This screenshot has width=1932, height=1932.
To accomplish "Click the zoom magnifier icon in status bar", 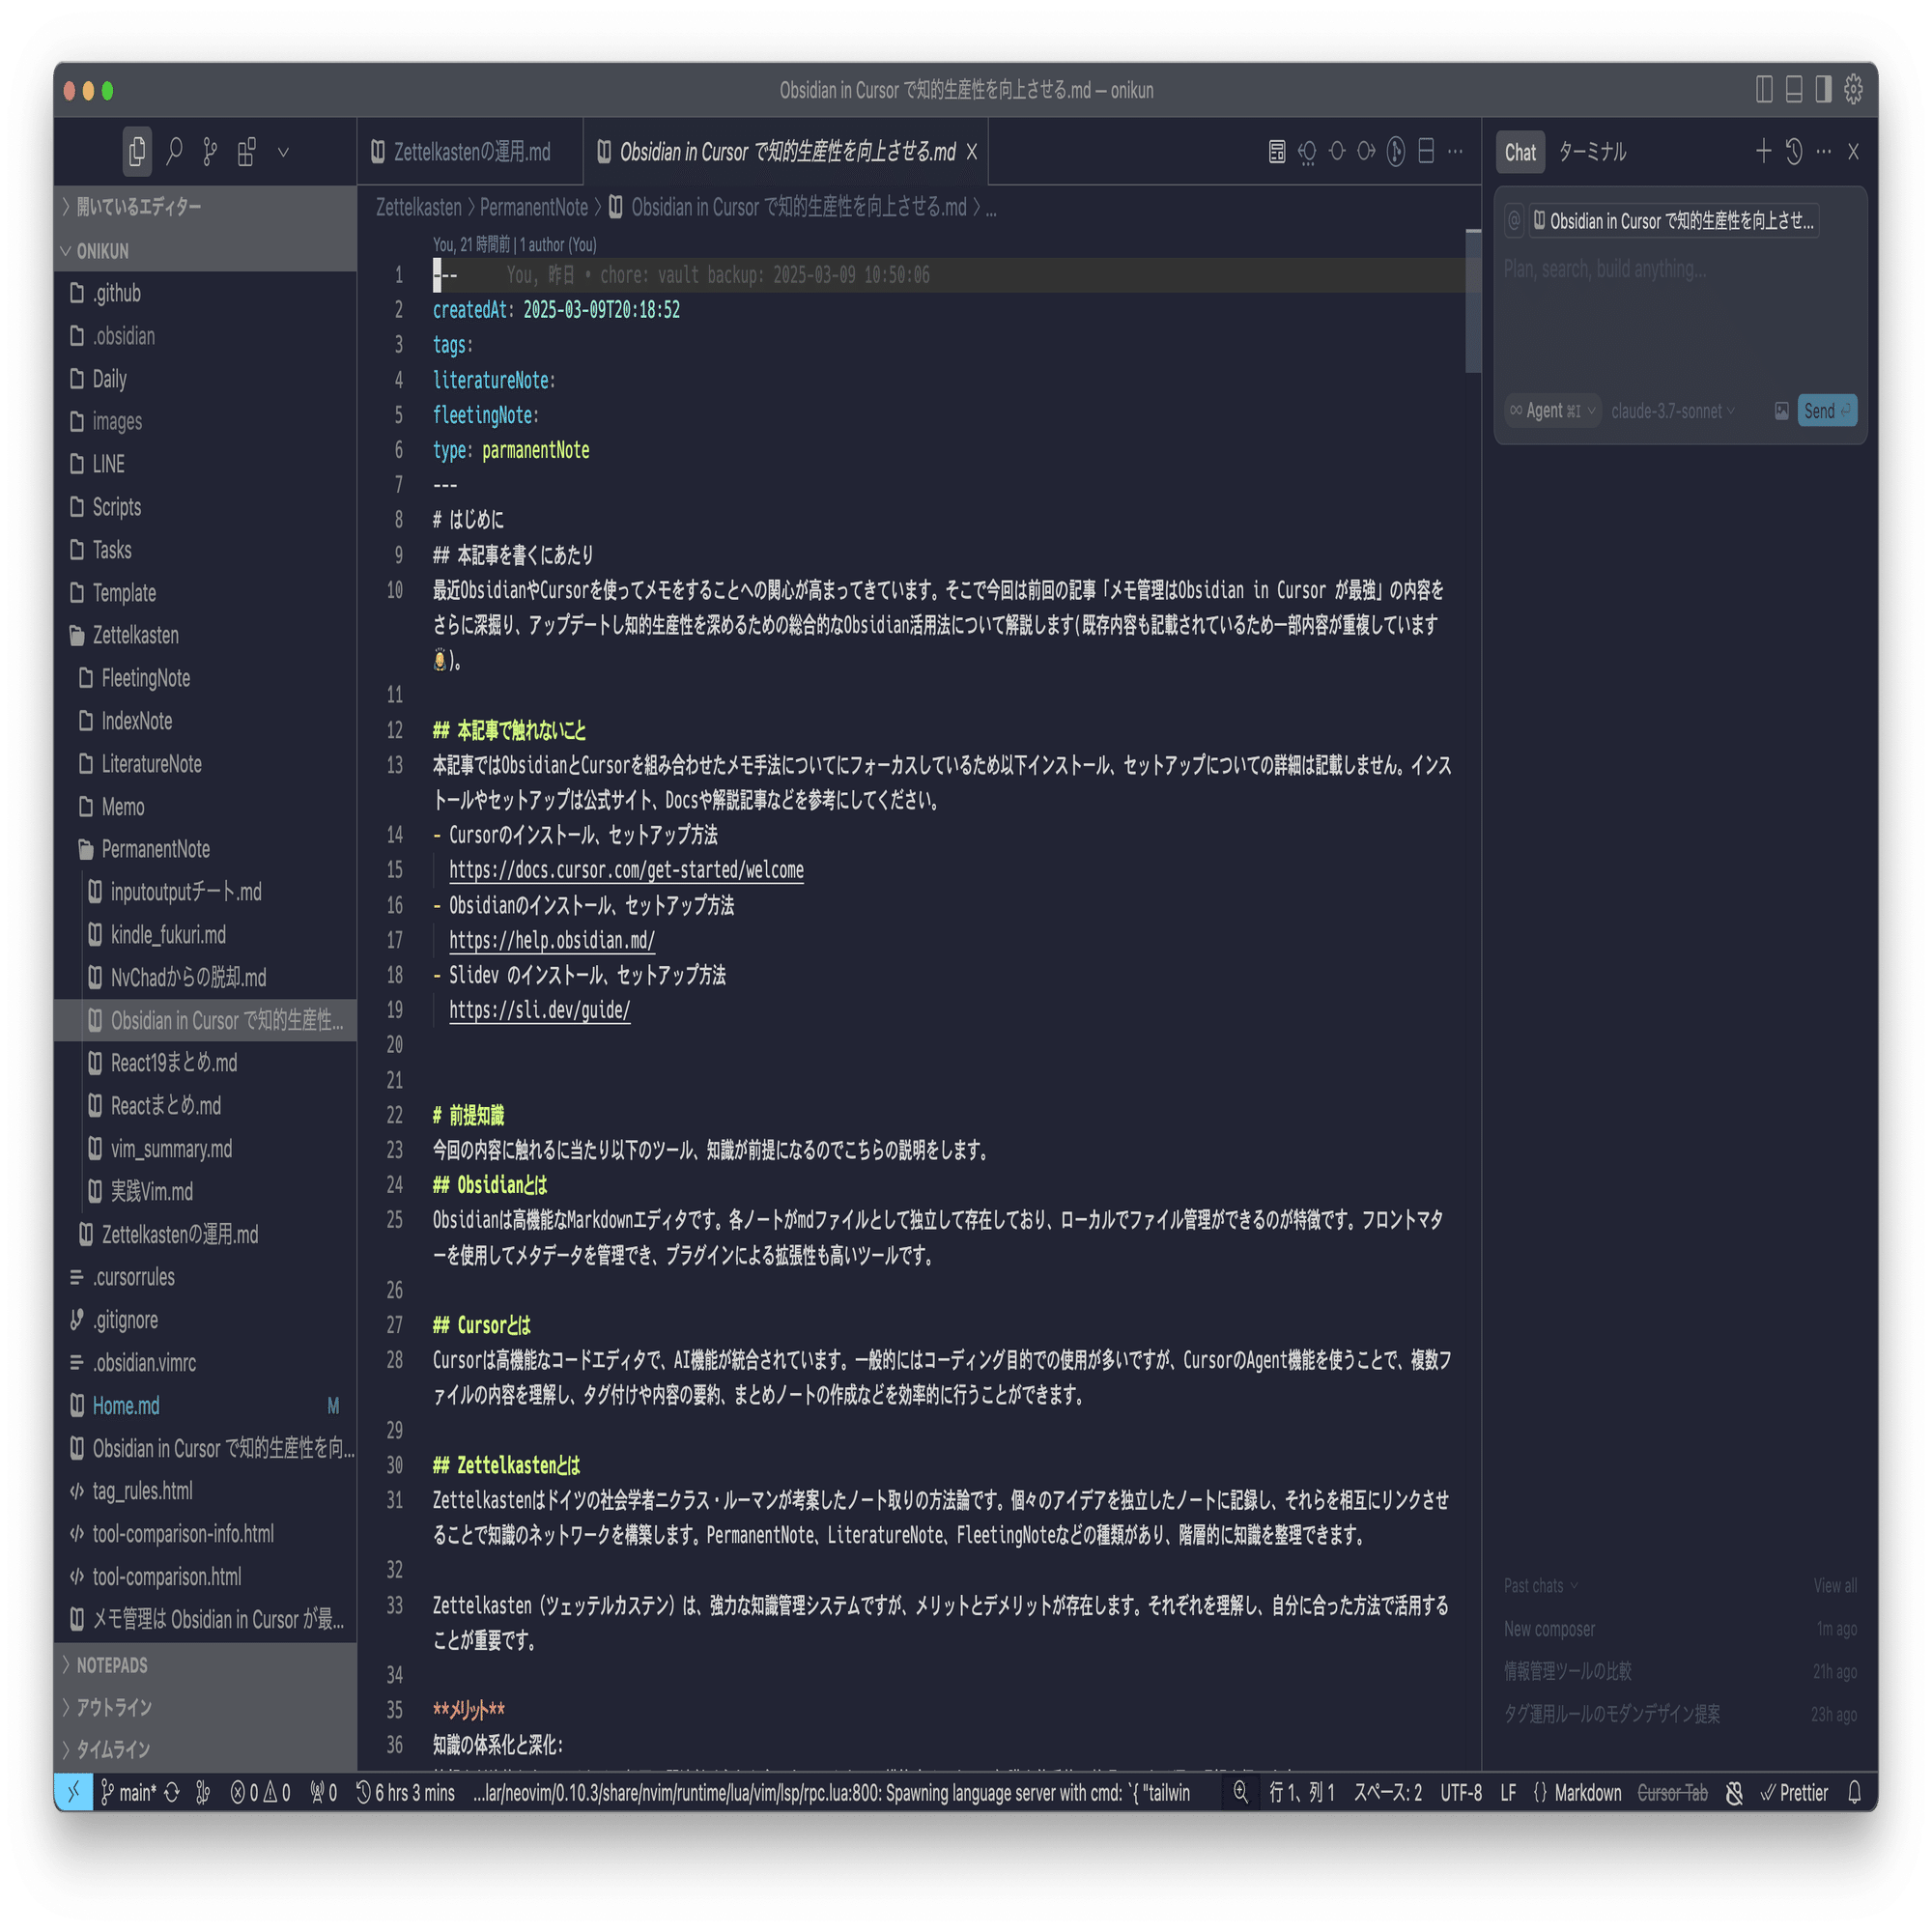I will [x=1241, y=1793].
